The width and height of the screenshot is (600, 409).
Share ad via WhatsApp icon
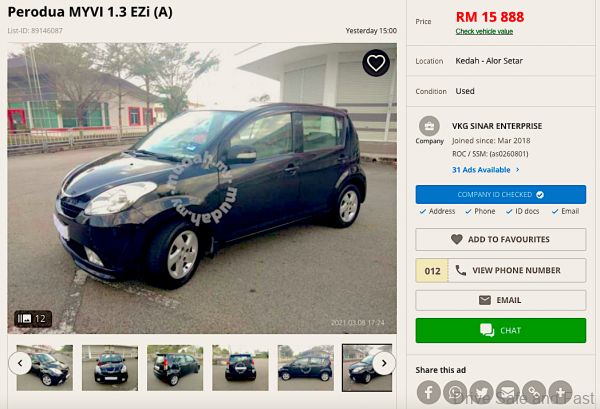pos(455,392)
